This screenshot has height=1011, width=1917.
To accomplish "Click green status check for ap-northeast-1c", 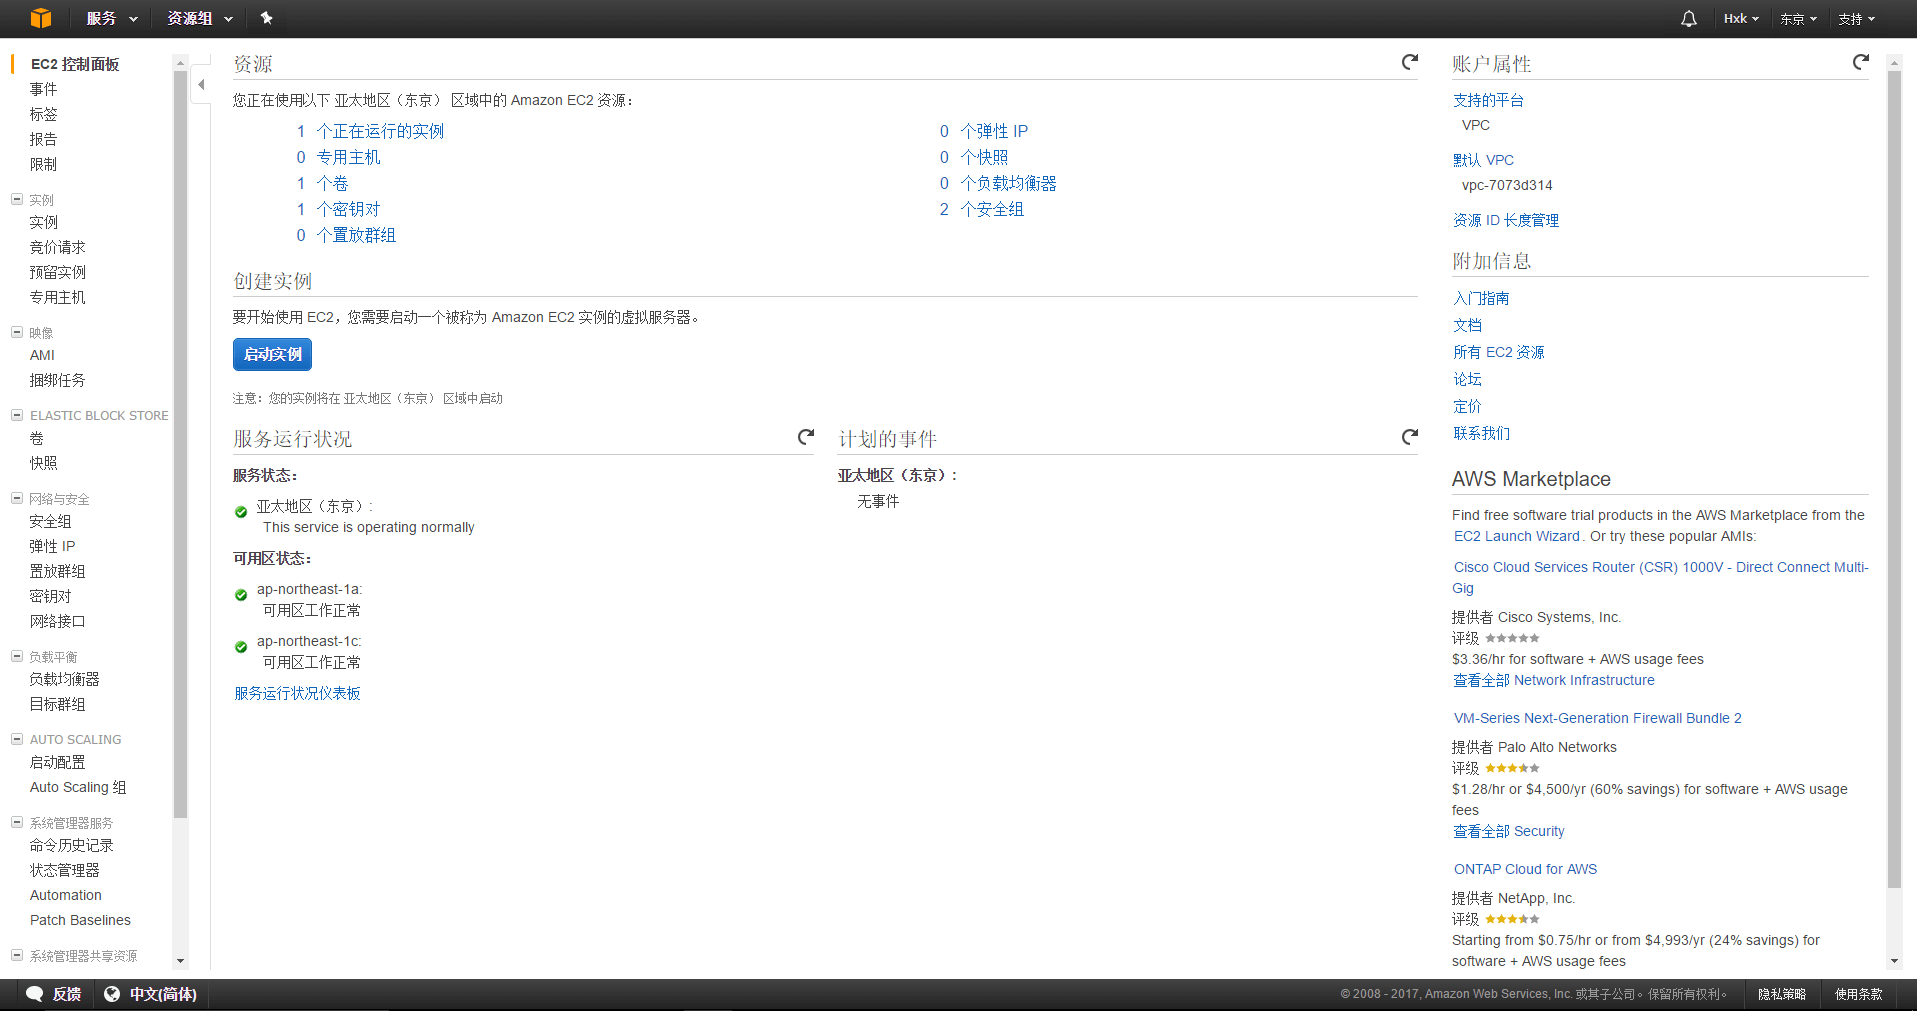I will 241,647.
